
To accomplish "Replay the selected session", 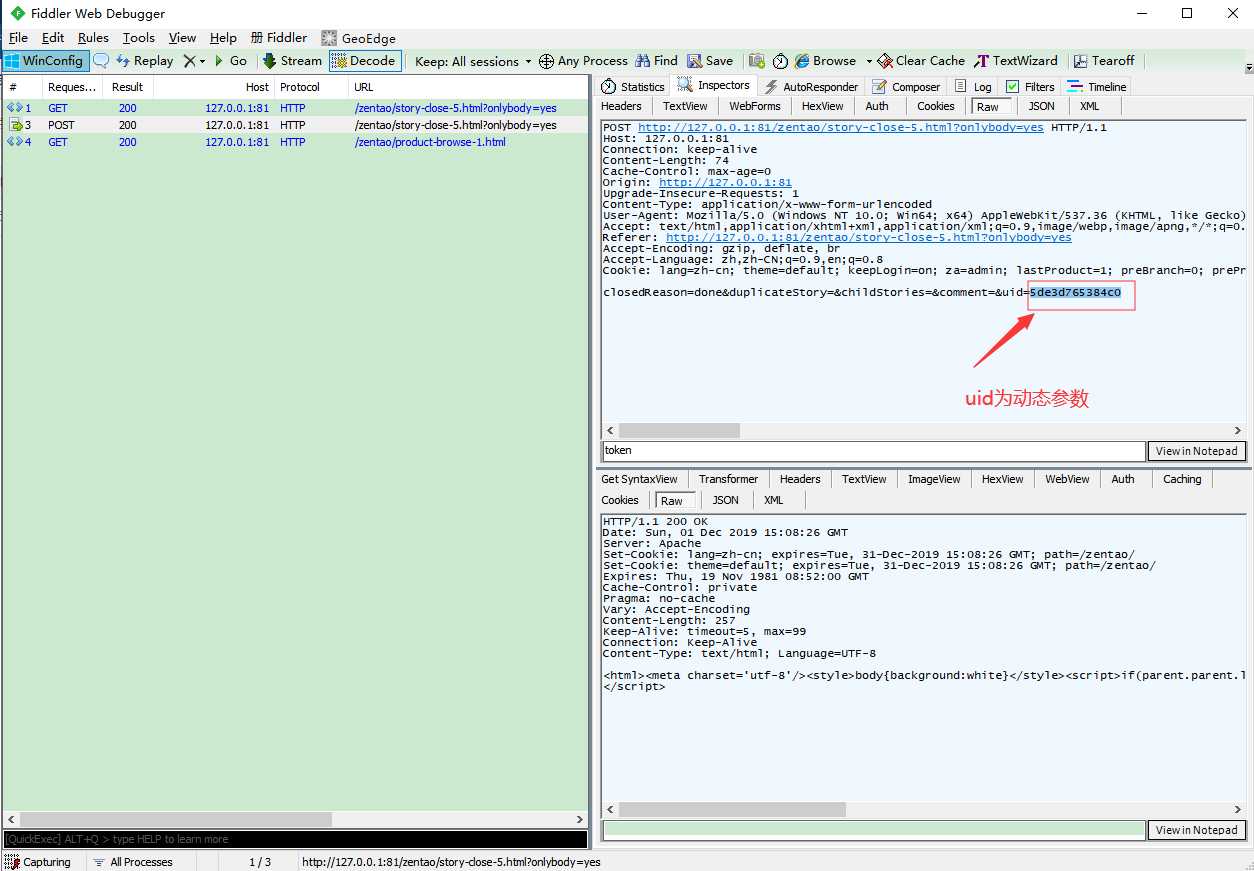I will pyautogui.click(x=144, y=61).
